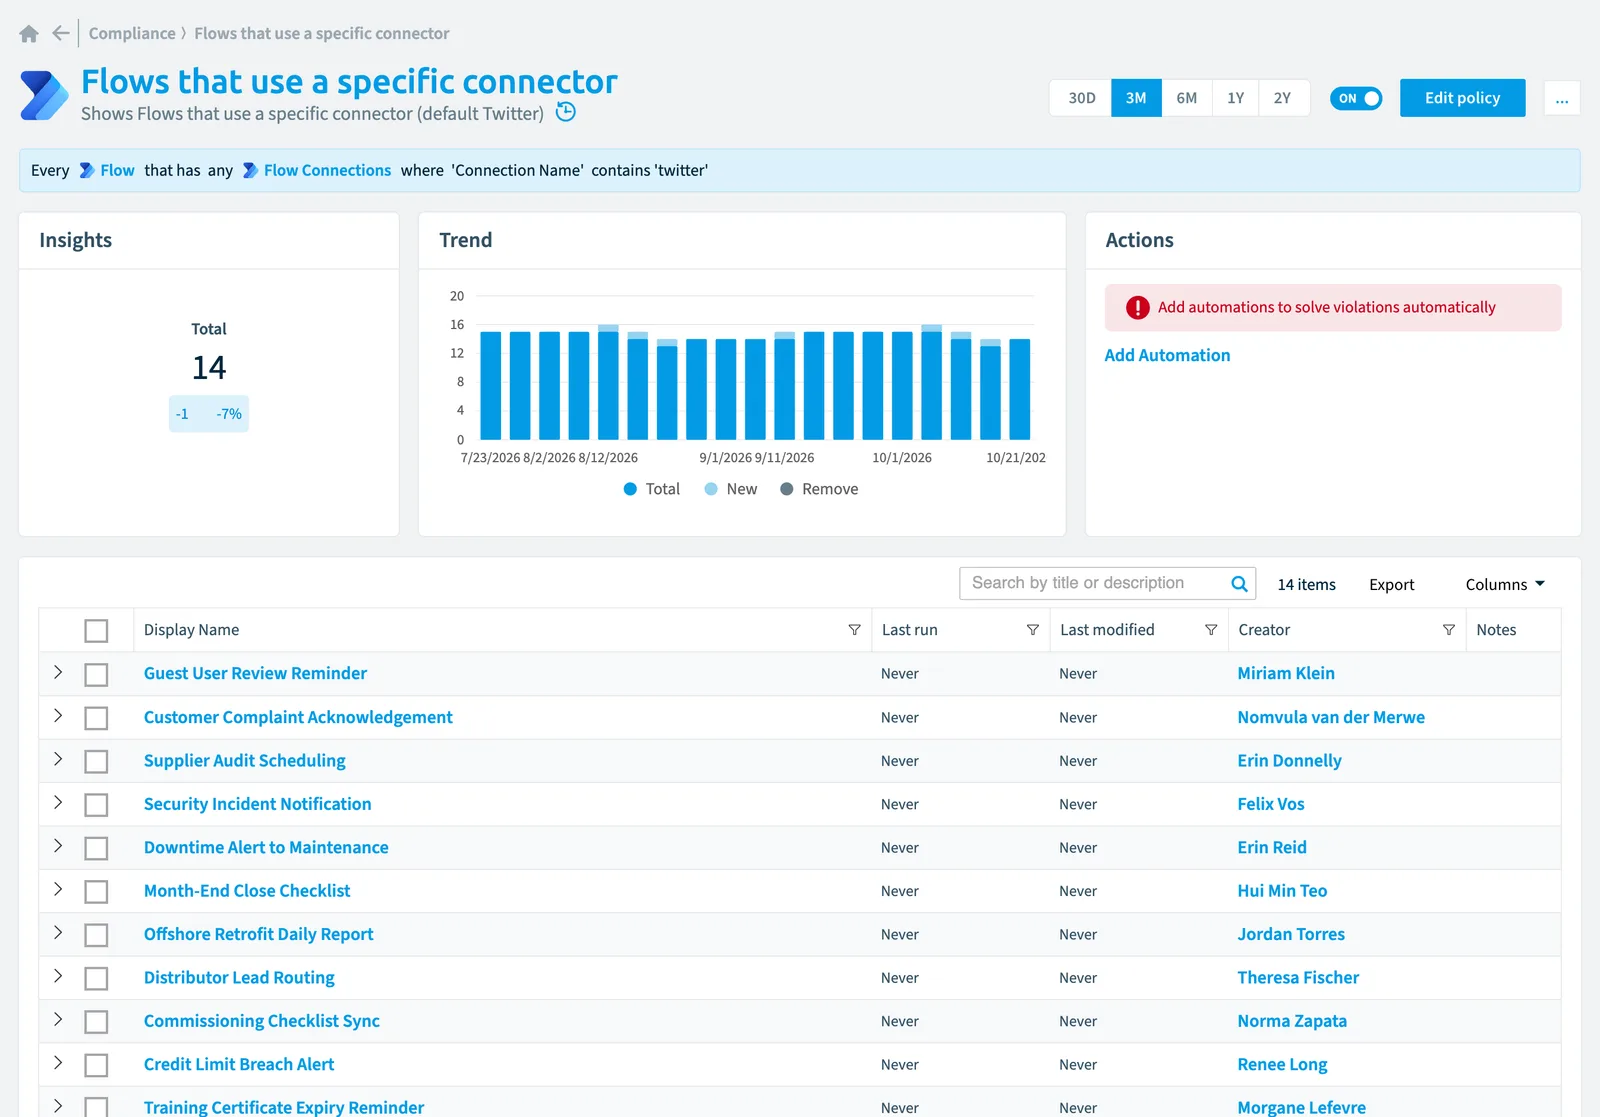Expand the Guest User Review Reminder row
The height and width of the screenshot is (1117, 1600).
click(58, 673)
